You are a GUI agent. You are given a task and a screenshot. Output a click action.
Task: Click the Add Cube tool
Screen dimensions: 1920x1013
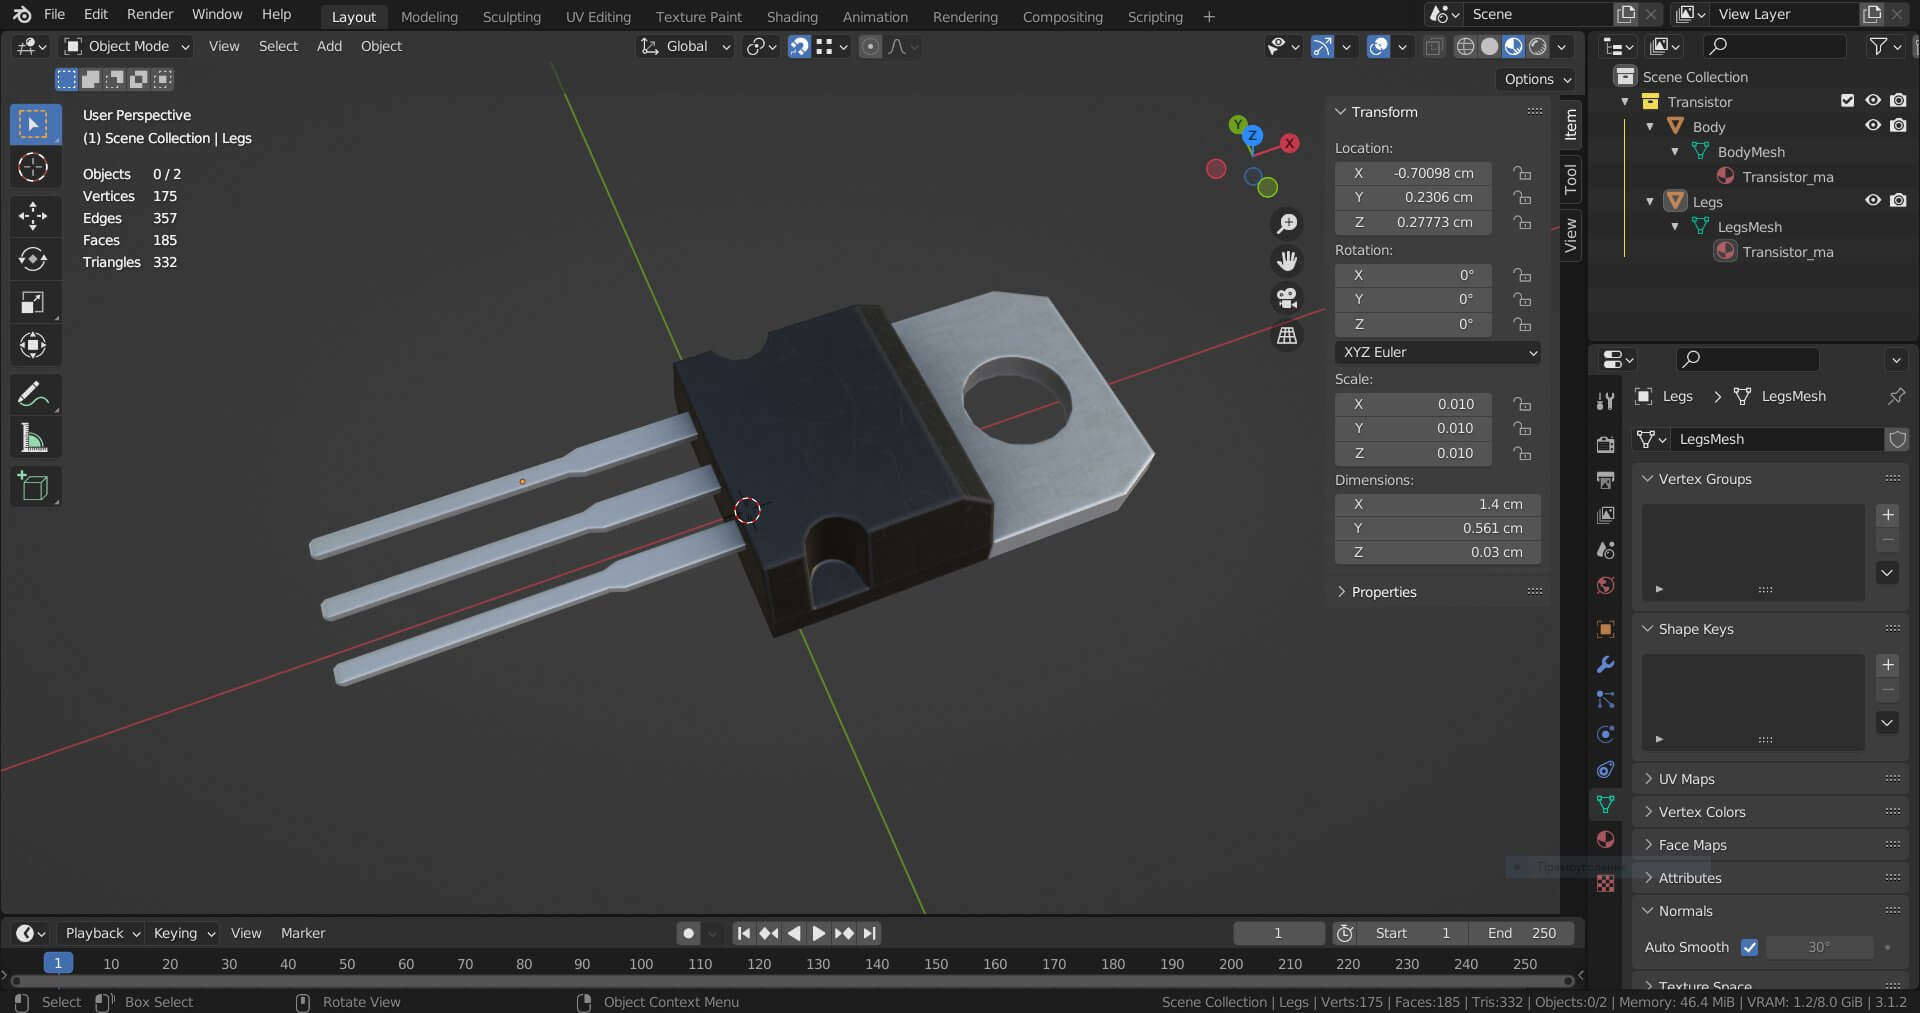tap(33, 487)
